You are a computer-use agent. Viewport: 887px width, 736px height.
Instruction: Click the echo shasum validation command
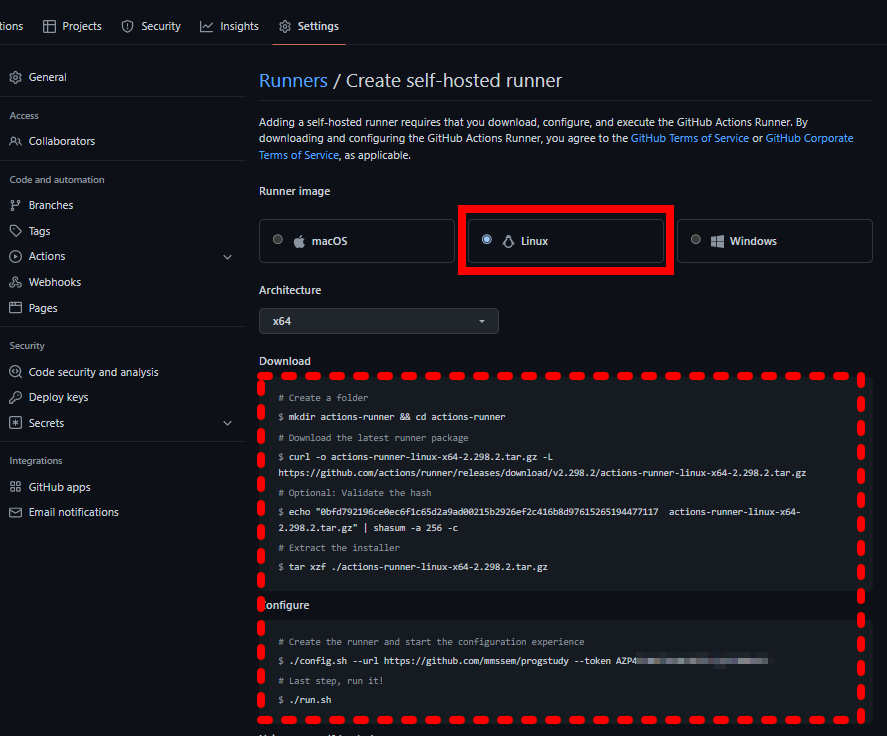(539, 520)
